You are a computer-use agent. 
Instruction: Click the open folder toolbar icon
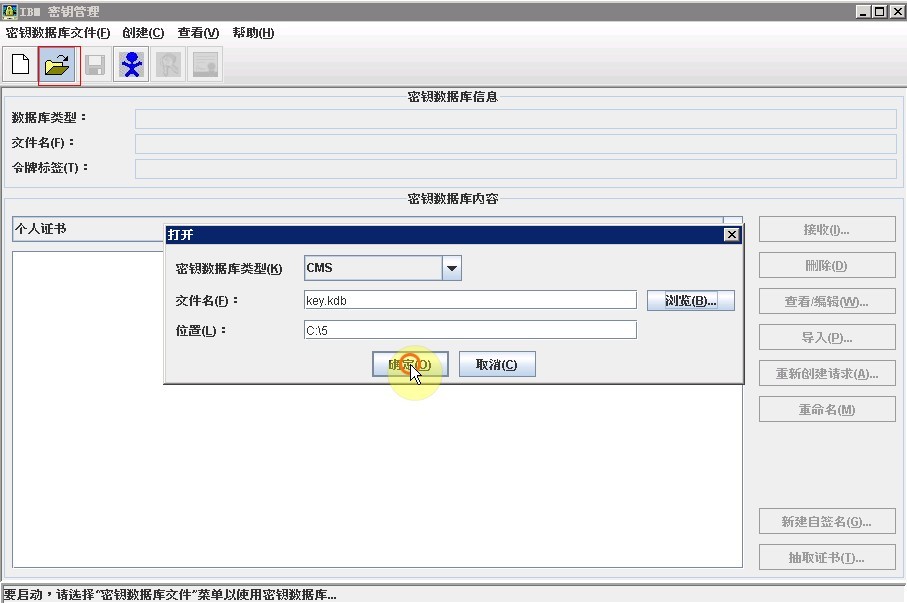click(x=59, y=66)
